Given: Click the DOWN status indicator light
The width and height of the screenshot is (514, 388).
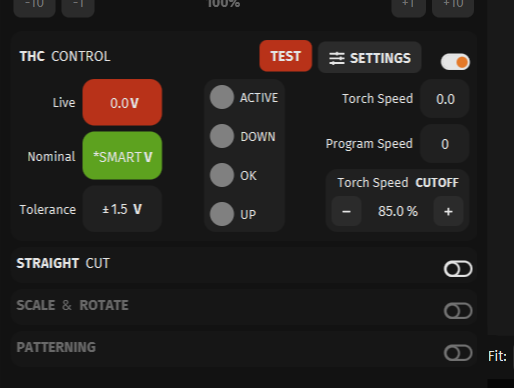Looking at the screenshot, I should [222, 136].
